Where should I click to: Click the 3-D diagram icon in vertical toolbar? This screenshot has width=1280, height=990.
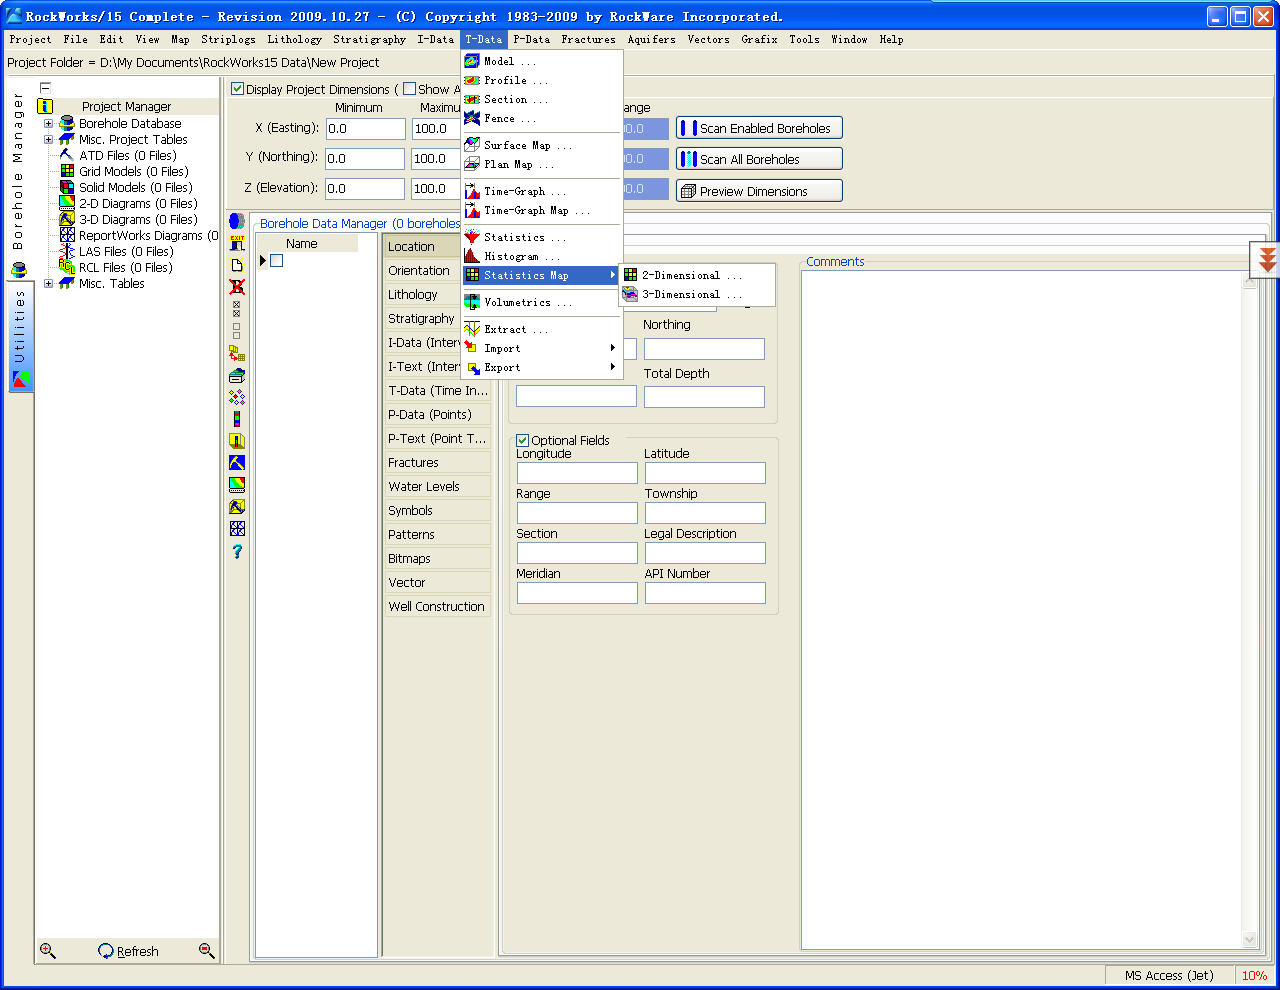pos(237,507)
